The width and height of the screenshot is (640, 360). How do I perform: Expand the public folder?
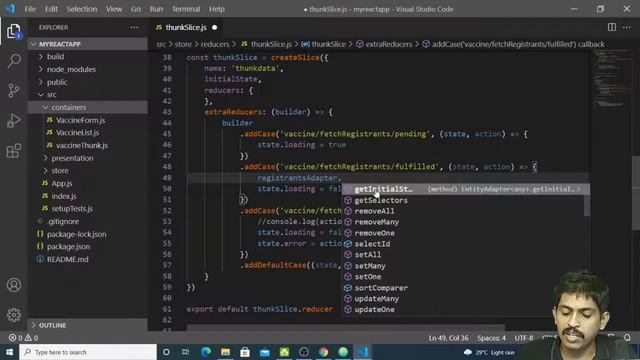[88, 82]
